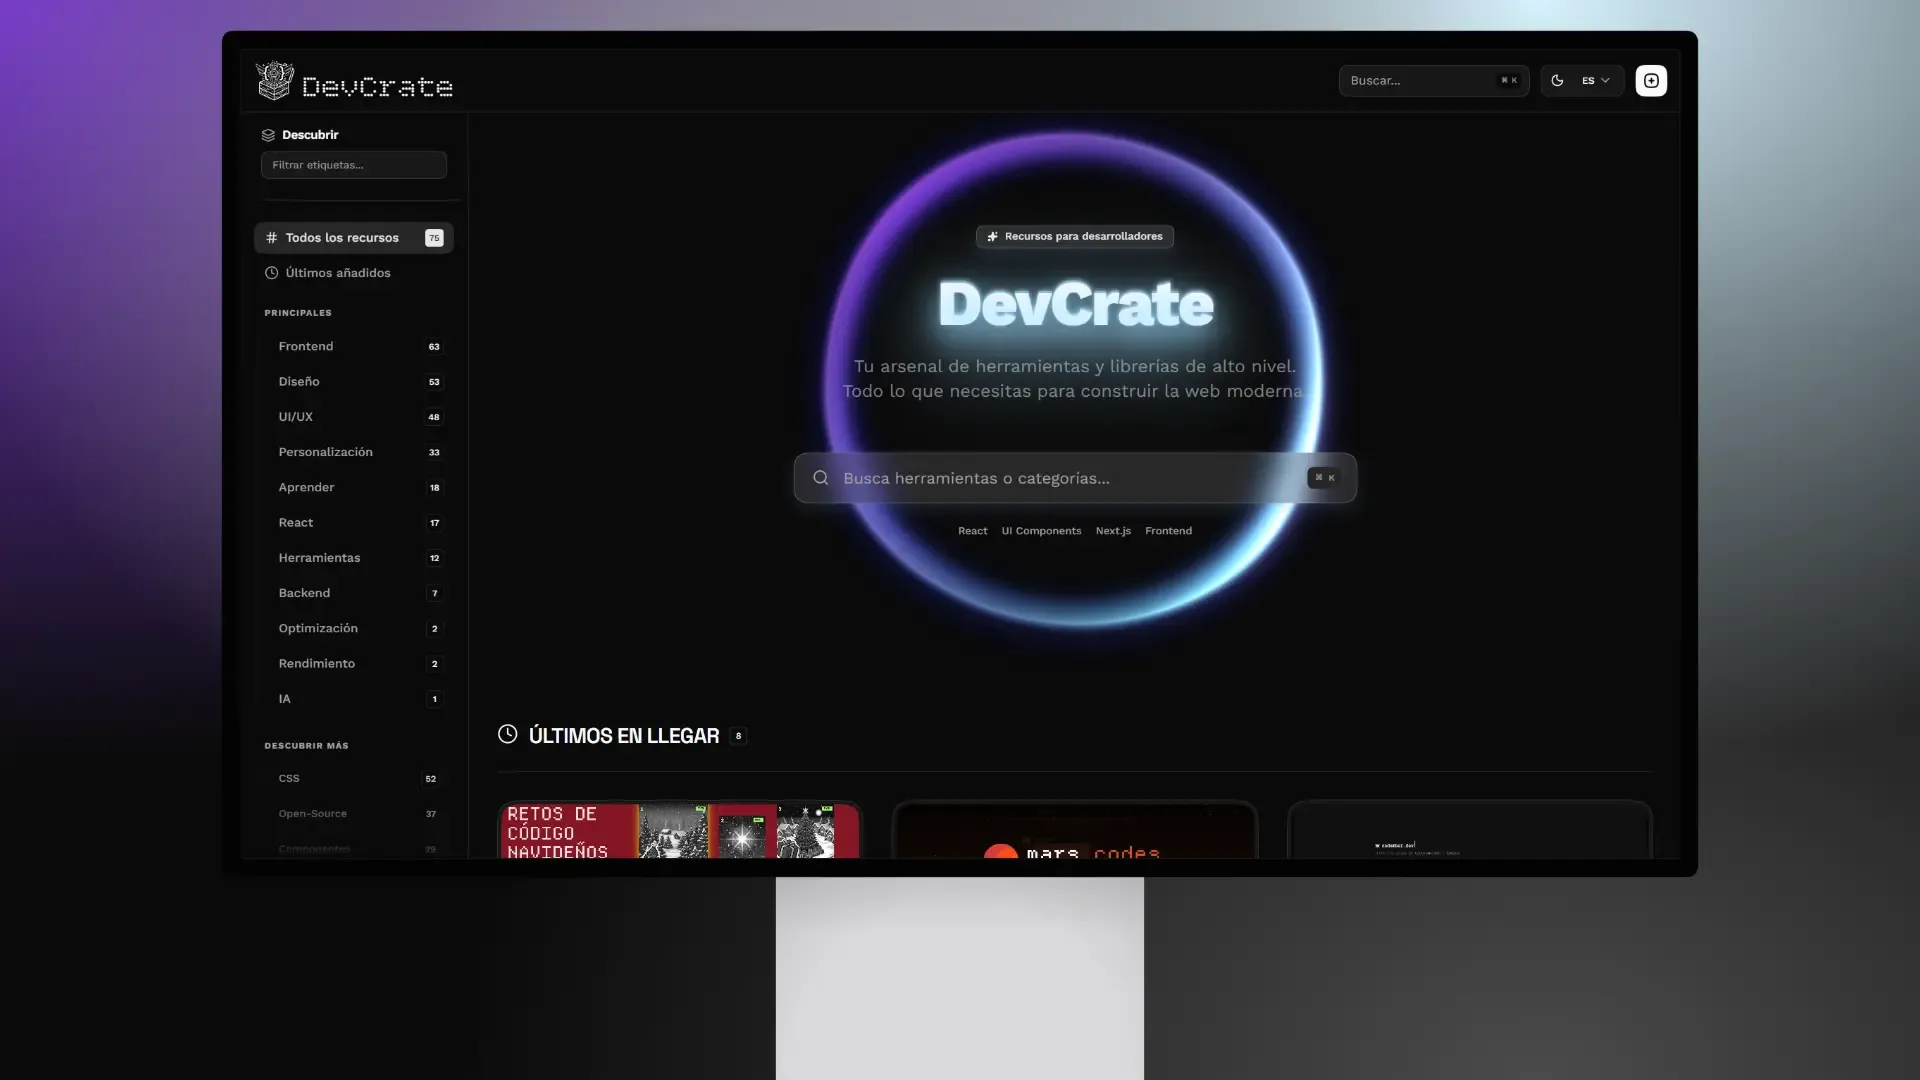
Task: Click the clock icon beside Últimos añadidos
Action: 271,272
